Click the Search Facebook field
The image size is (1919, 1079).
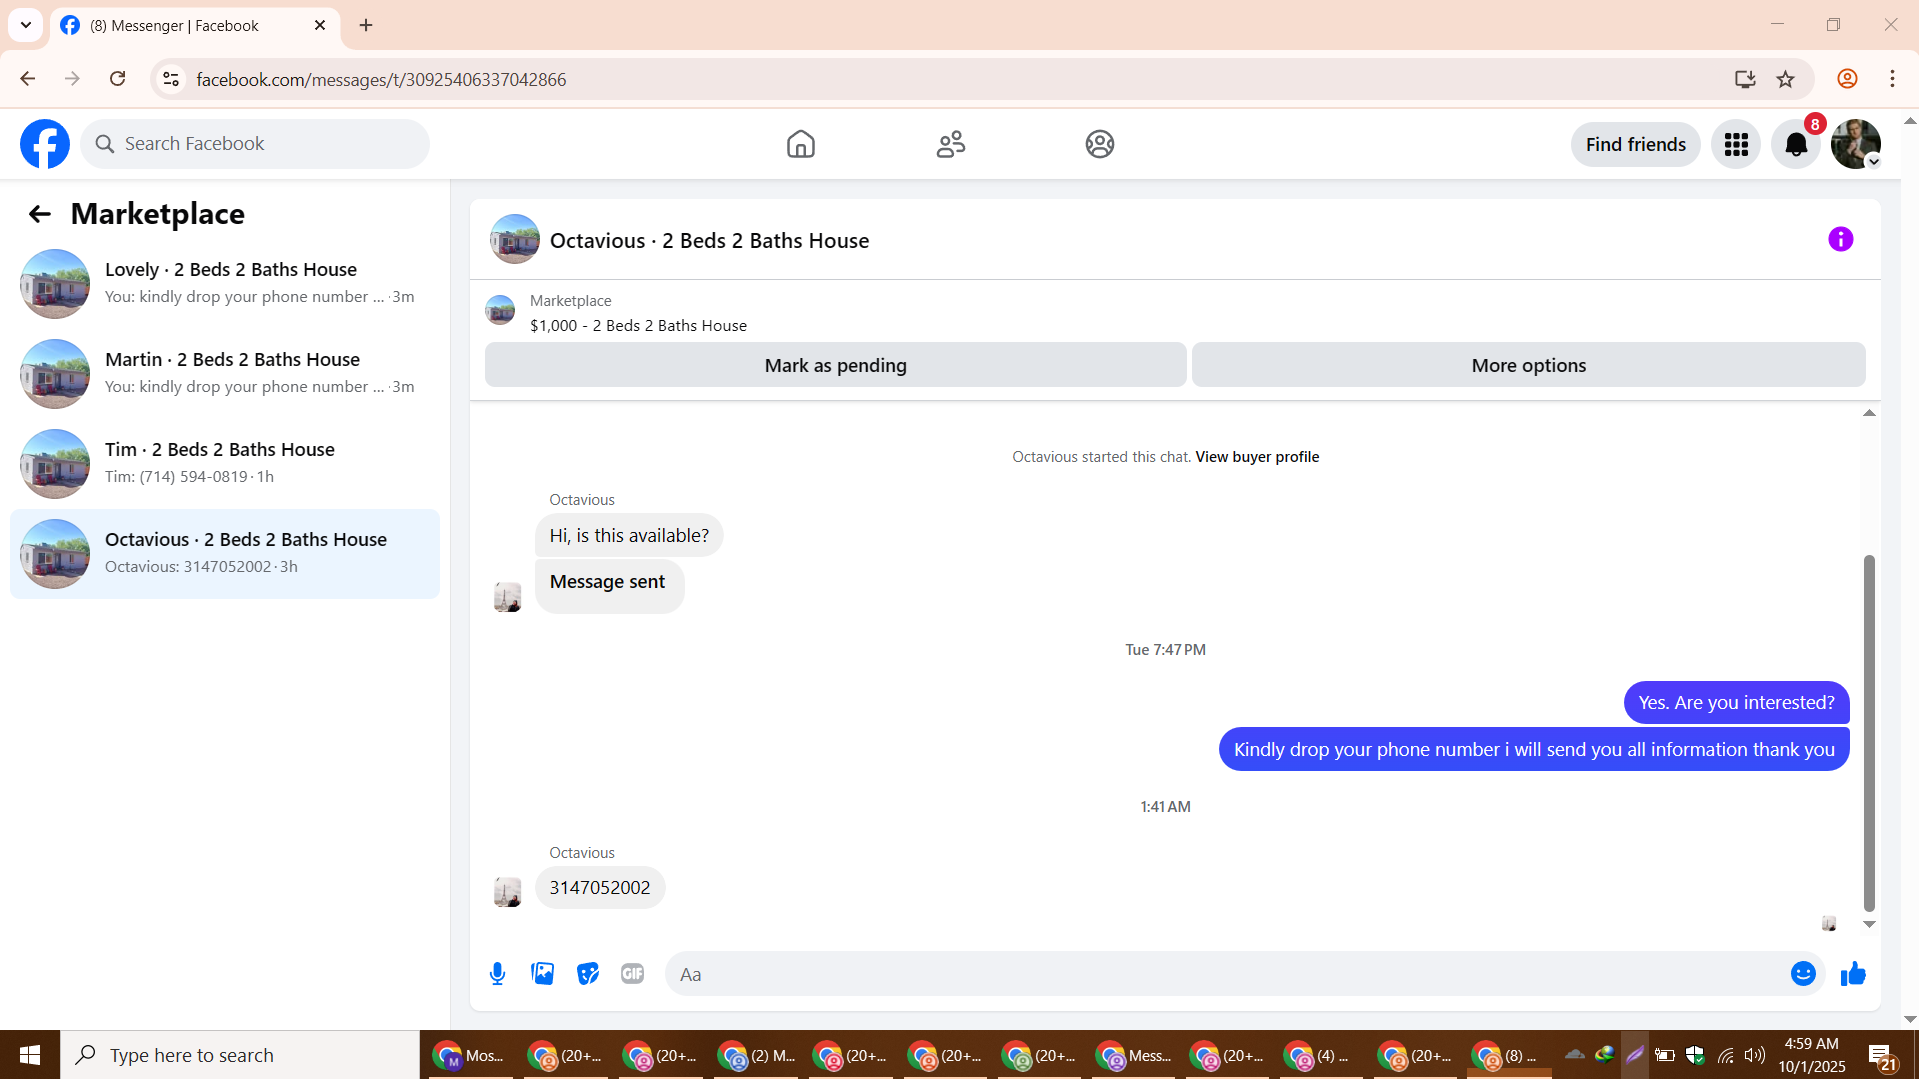tap(255, 144)
